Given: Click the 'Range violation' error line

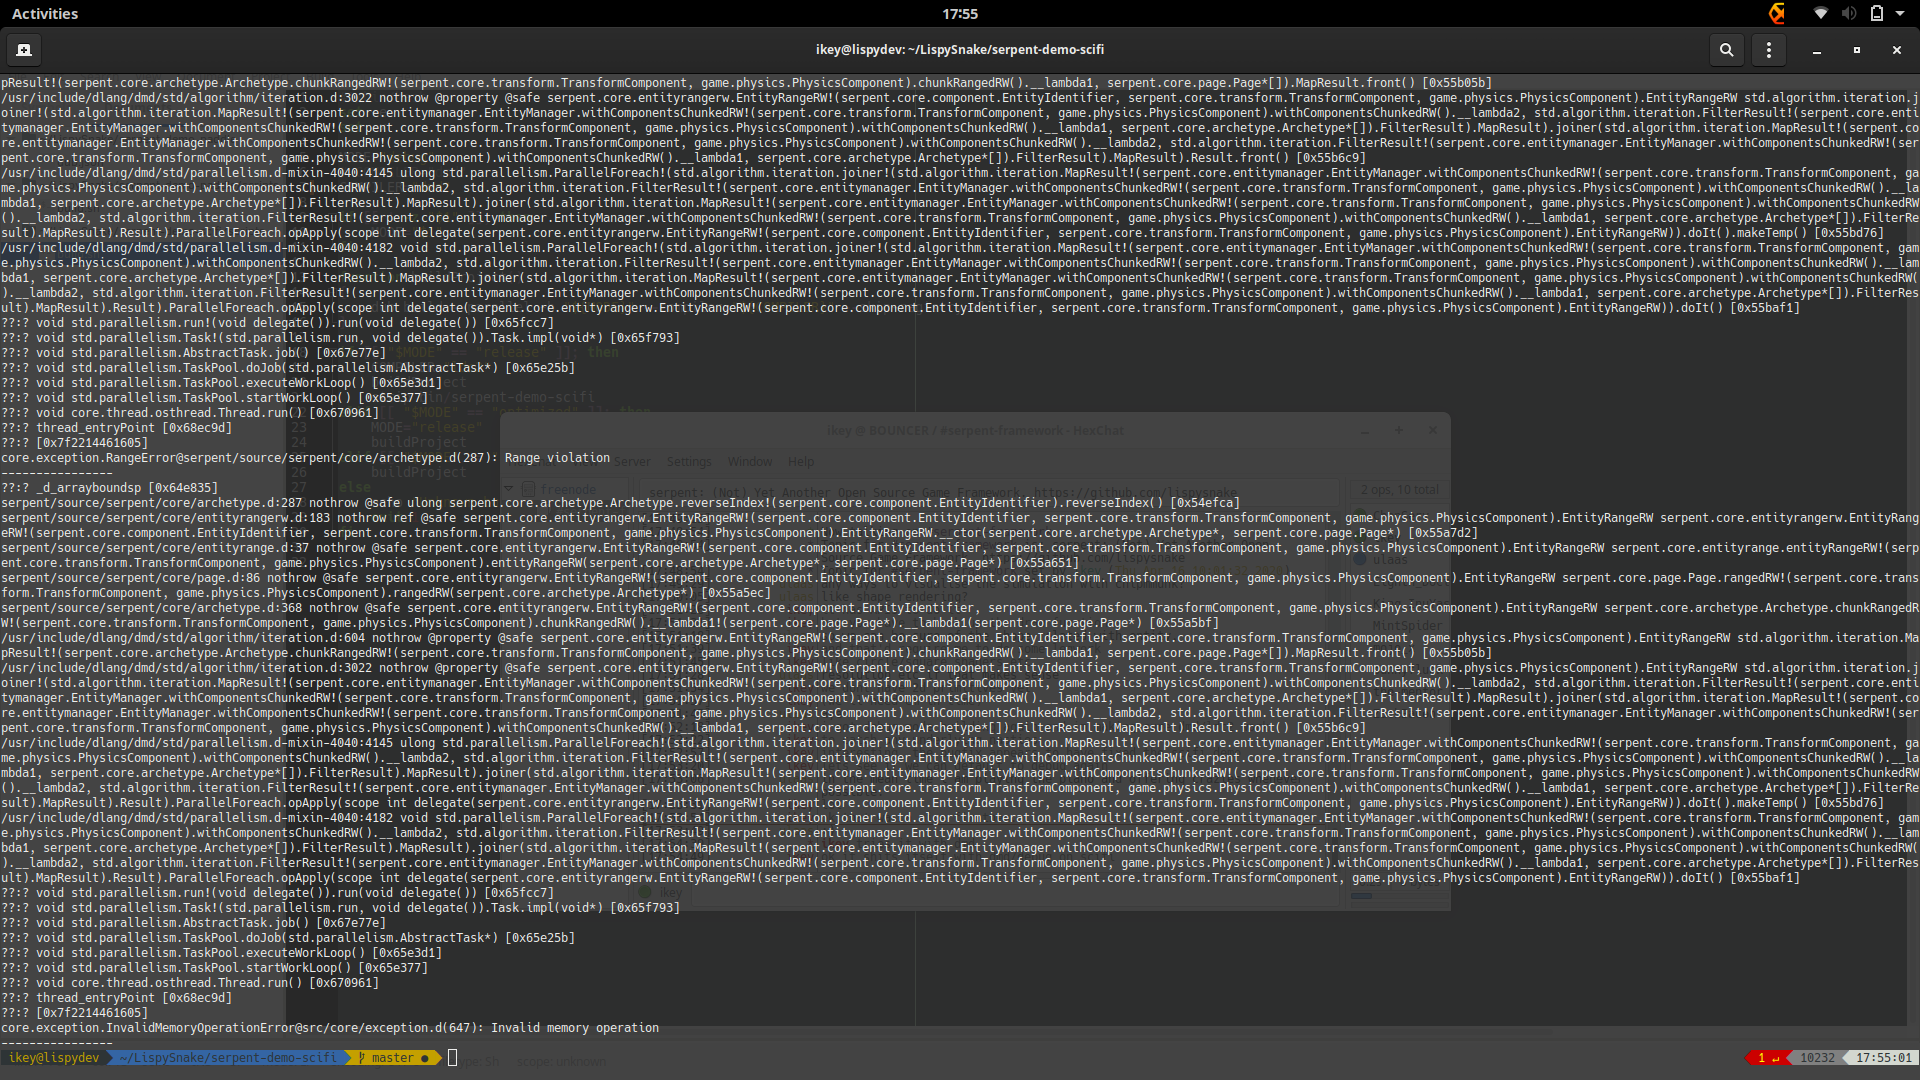Looking at the screenshot, I should point(305,458).
